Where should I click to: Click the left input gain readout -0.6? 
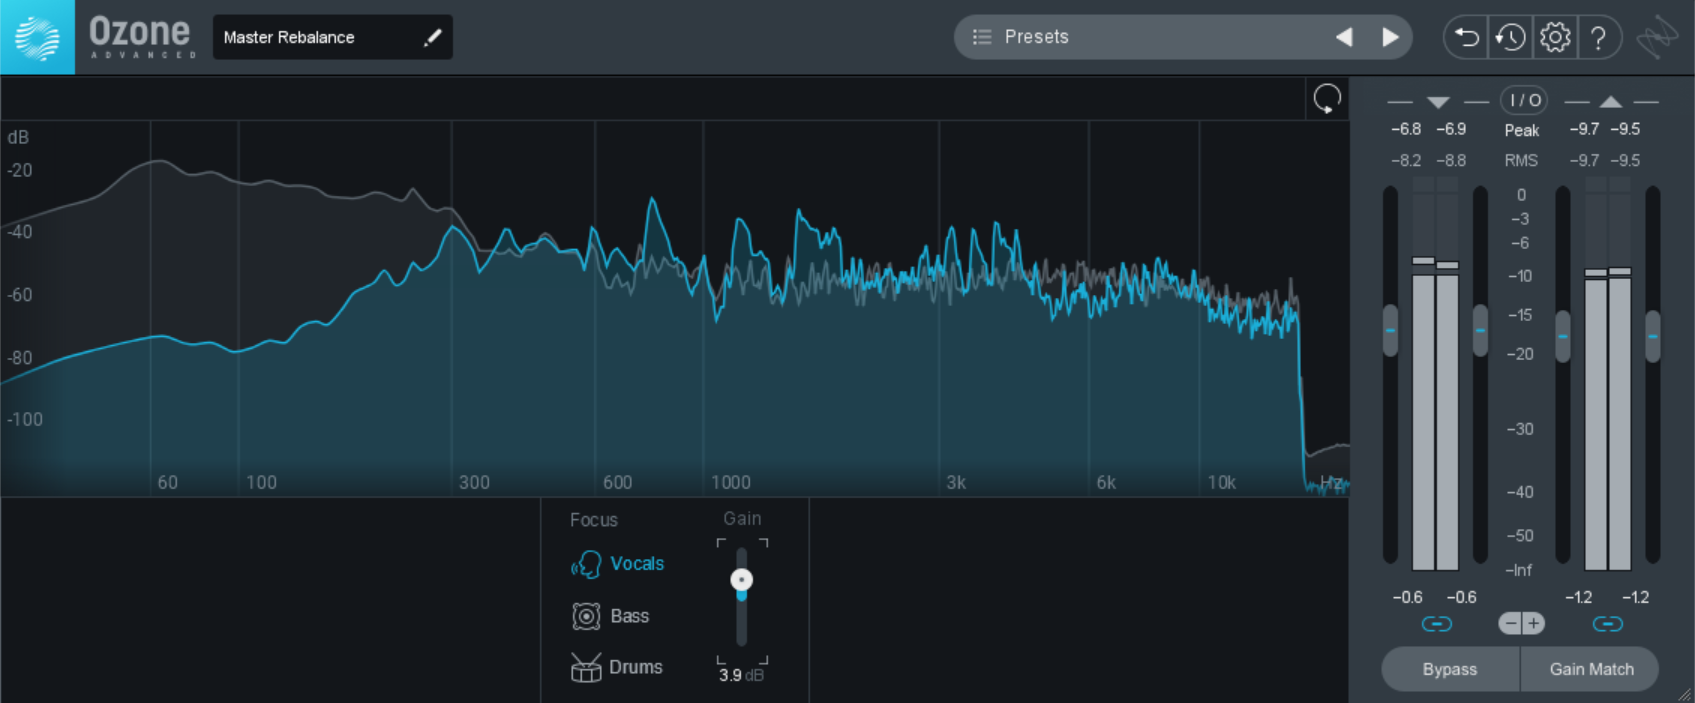[x=1407, y=597]
